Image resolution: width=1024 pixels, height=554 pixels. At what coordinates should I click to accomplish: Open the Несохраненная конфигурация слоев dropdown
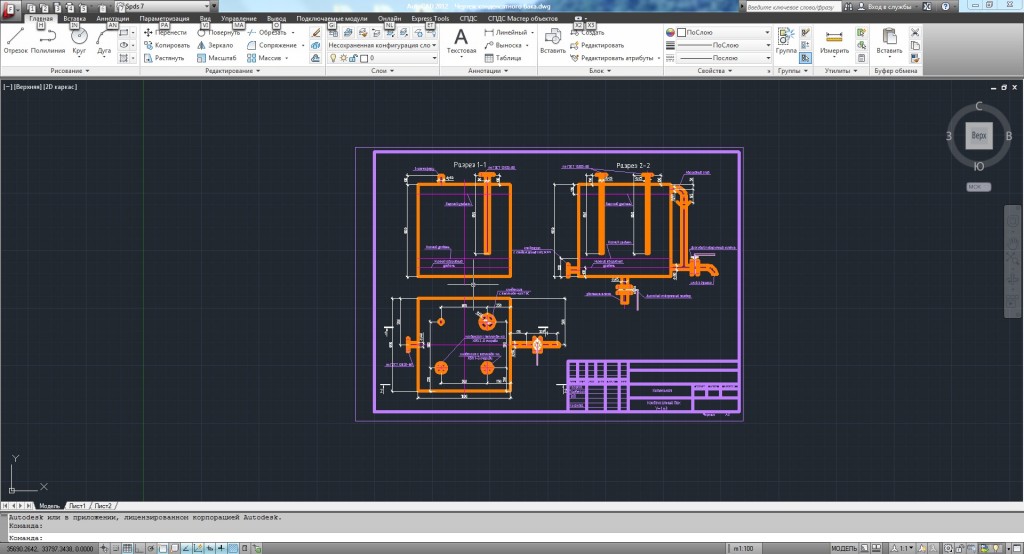pyautogui.click(x=382, y=45)
